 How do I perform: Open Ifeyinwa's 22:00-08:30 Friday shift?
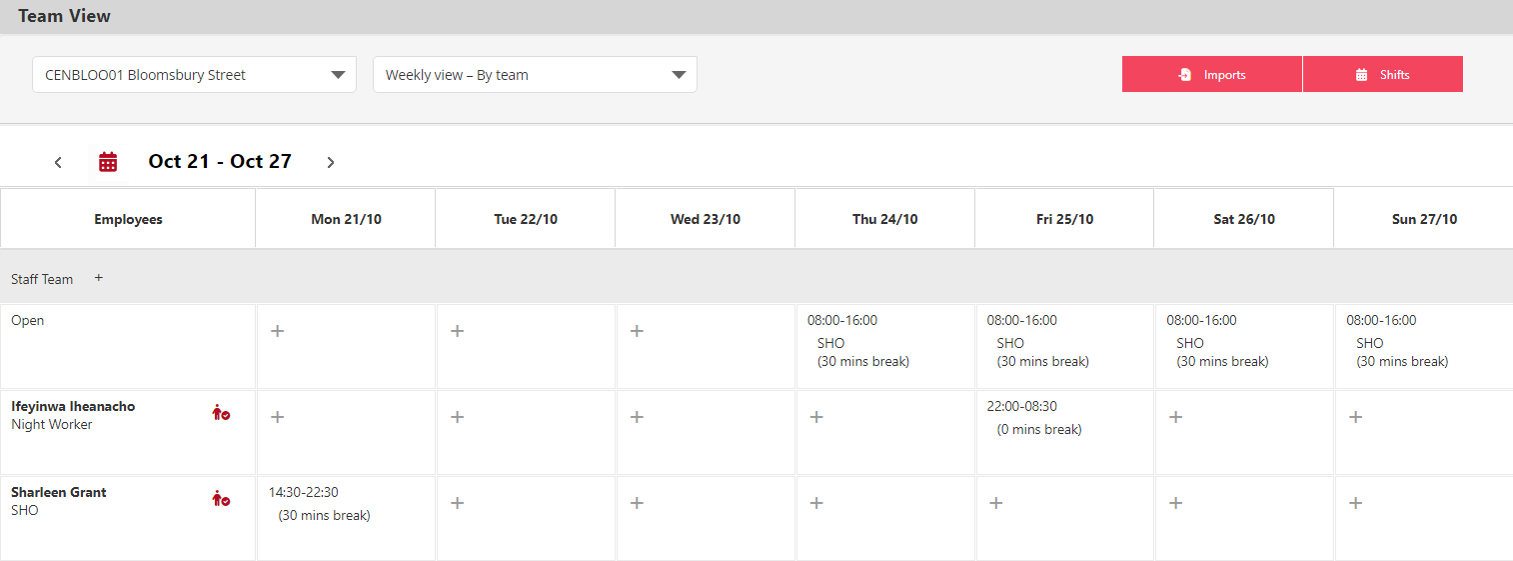[x=1034, y=418]
